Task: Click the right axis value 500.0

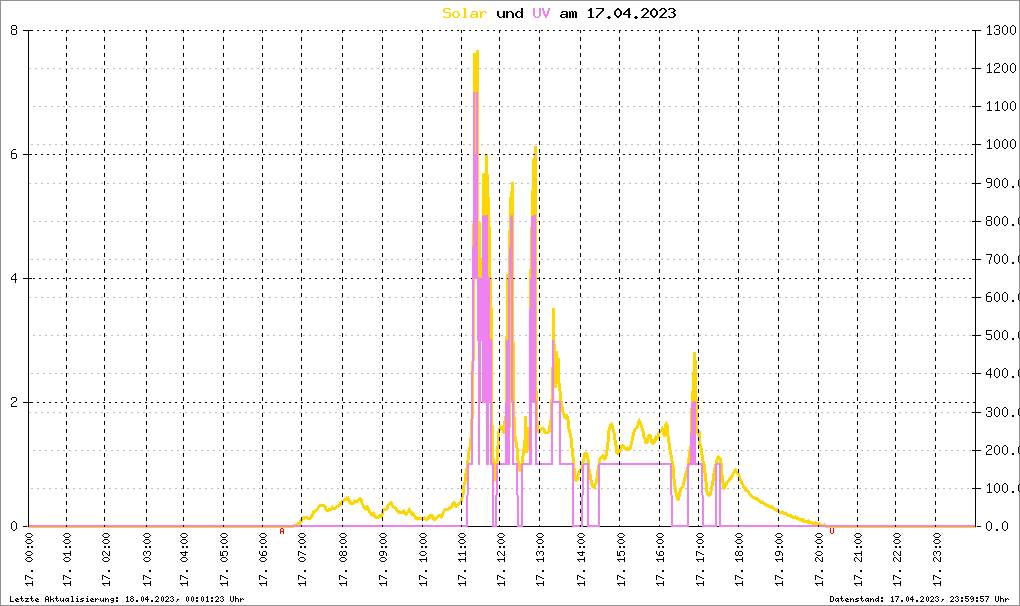Action: [x=1002, y=336]
